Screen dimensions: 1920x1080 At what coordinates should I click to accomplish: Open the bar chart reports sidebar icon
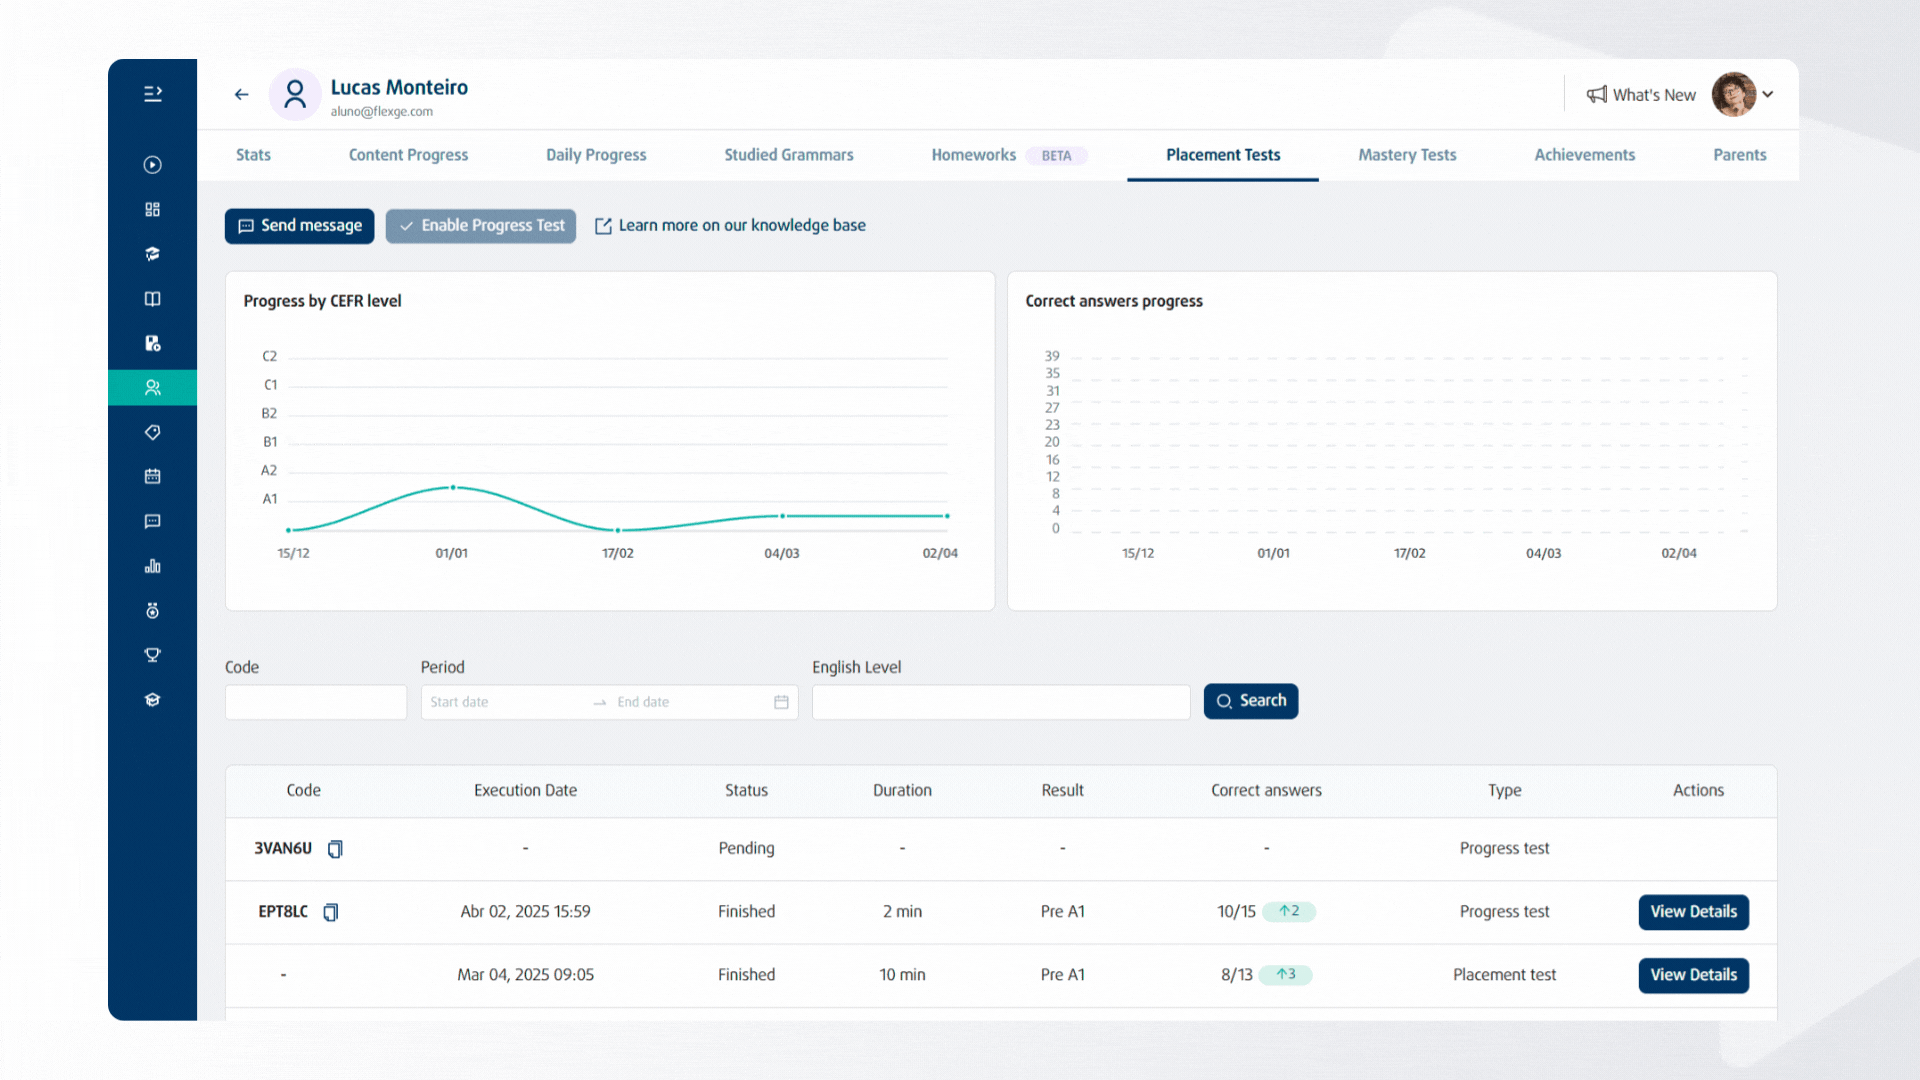pos(153,566)
